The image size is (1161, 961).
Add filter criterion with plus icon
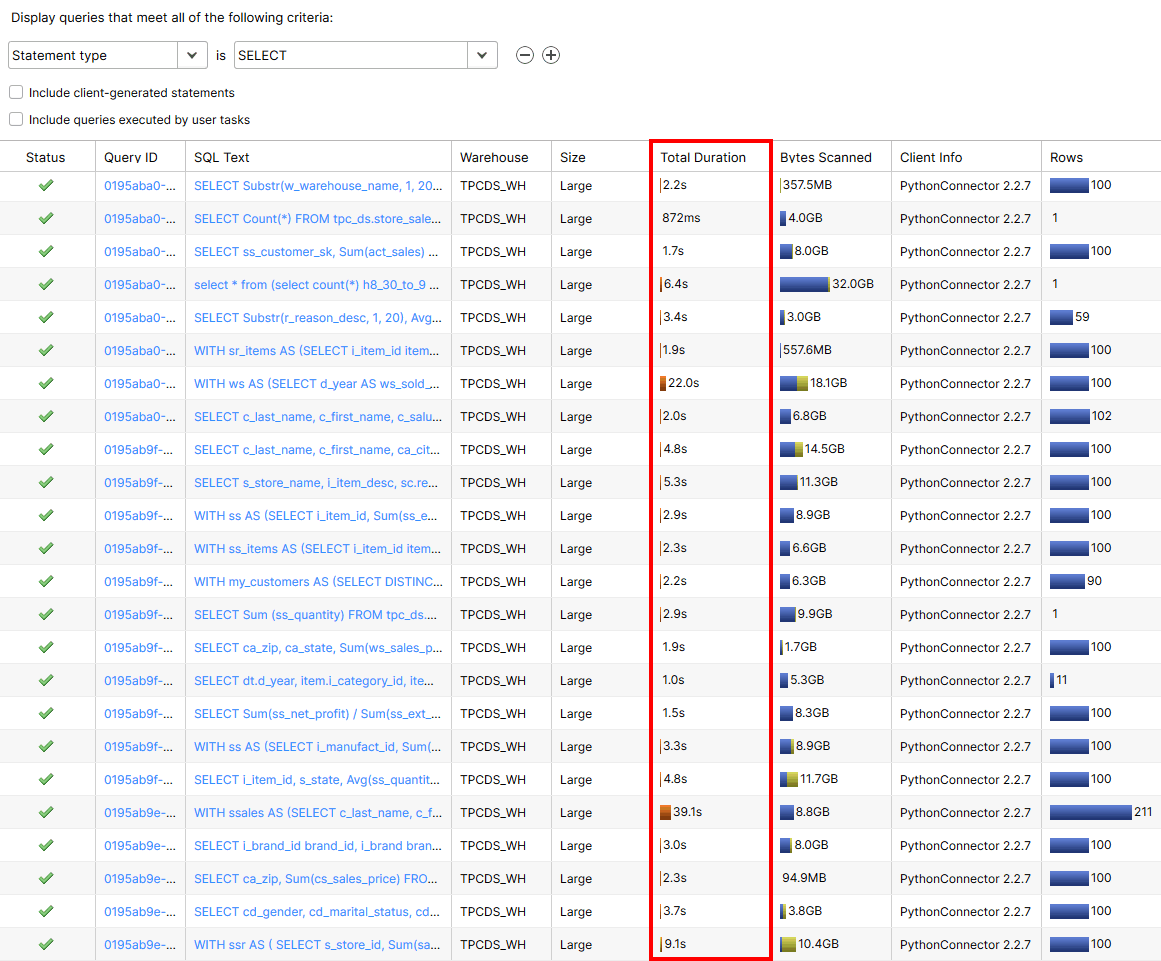click(551, 56)
